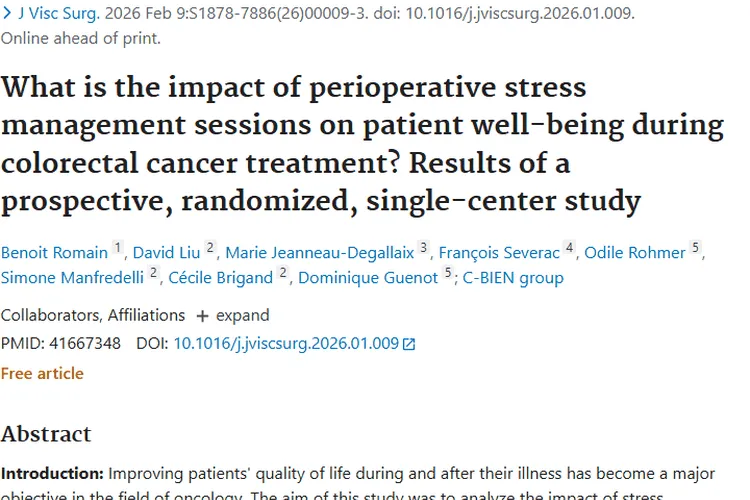Open author Simone Manfredelli
The height and width of the screenshot is (500, 750).
[x=72, y=277]
